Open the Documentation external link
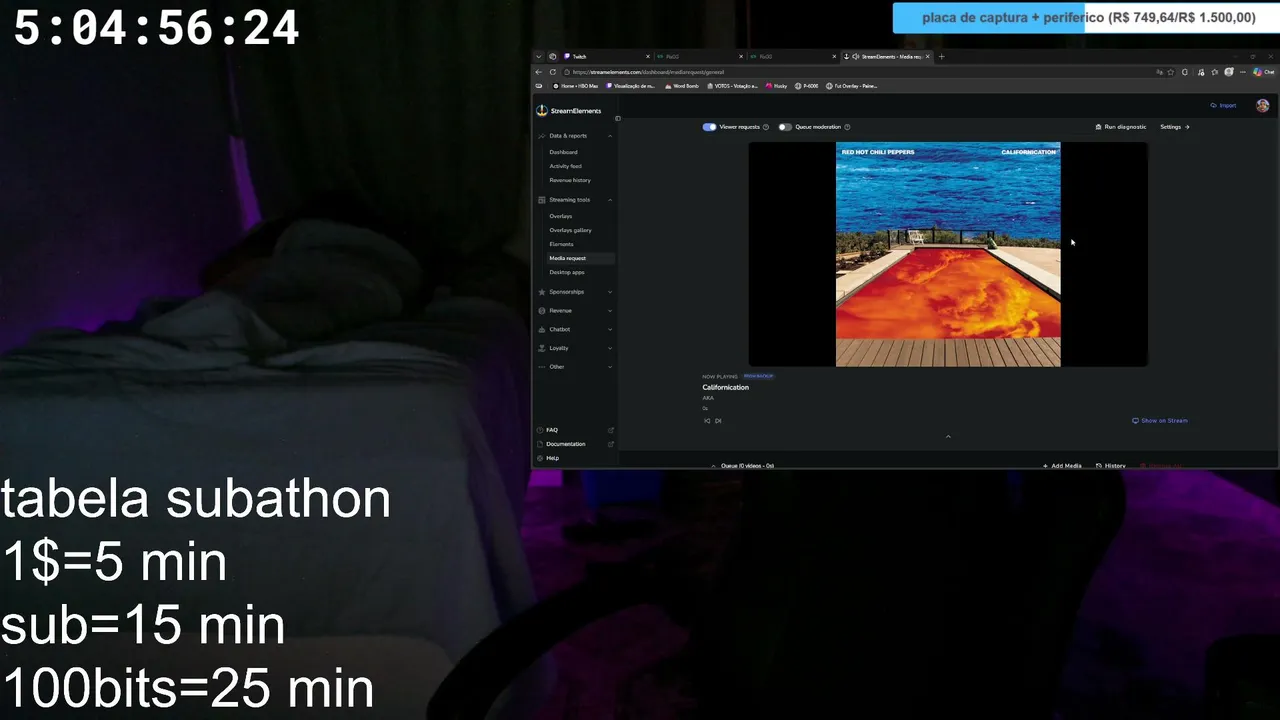This screenshot has height=720, width=1280. pos(611,444)
